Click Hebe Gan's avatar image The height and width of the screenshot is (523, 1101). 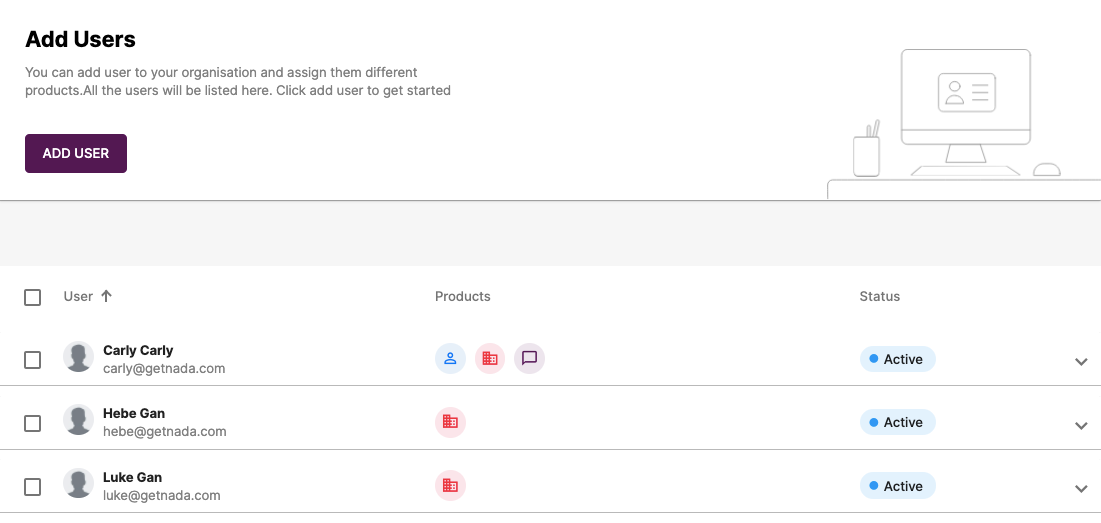[x=79, y=420]
